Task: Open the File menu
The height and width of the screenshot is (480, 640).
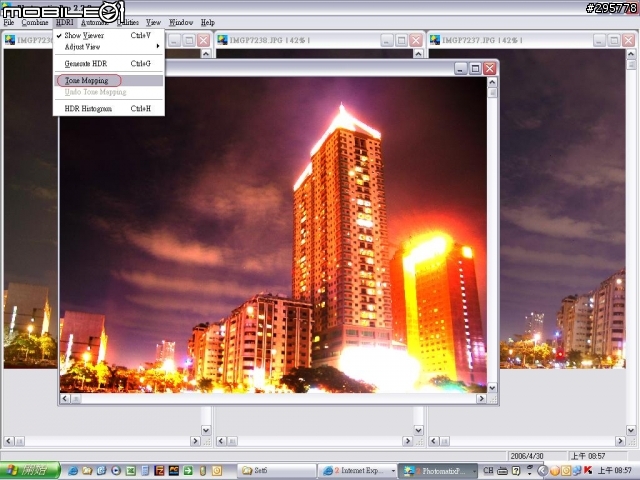Action: tap(9, 22)
